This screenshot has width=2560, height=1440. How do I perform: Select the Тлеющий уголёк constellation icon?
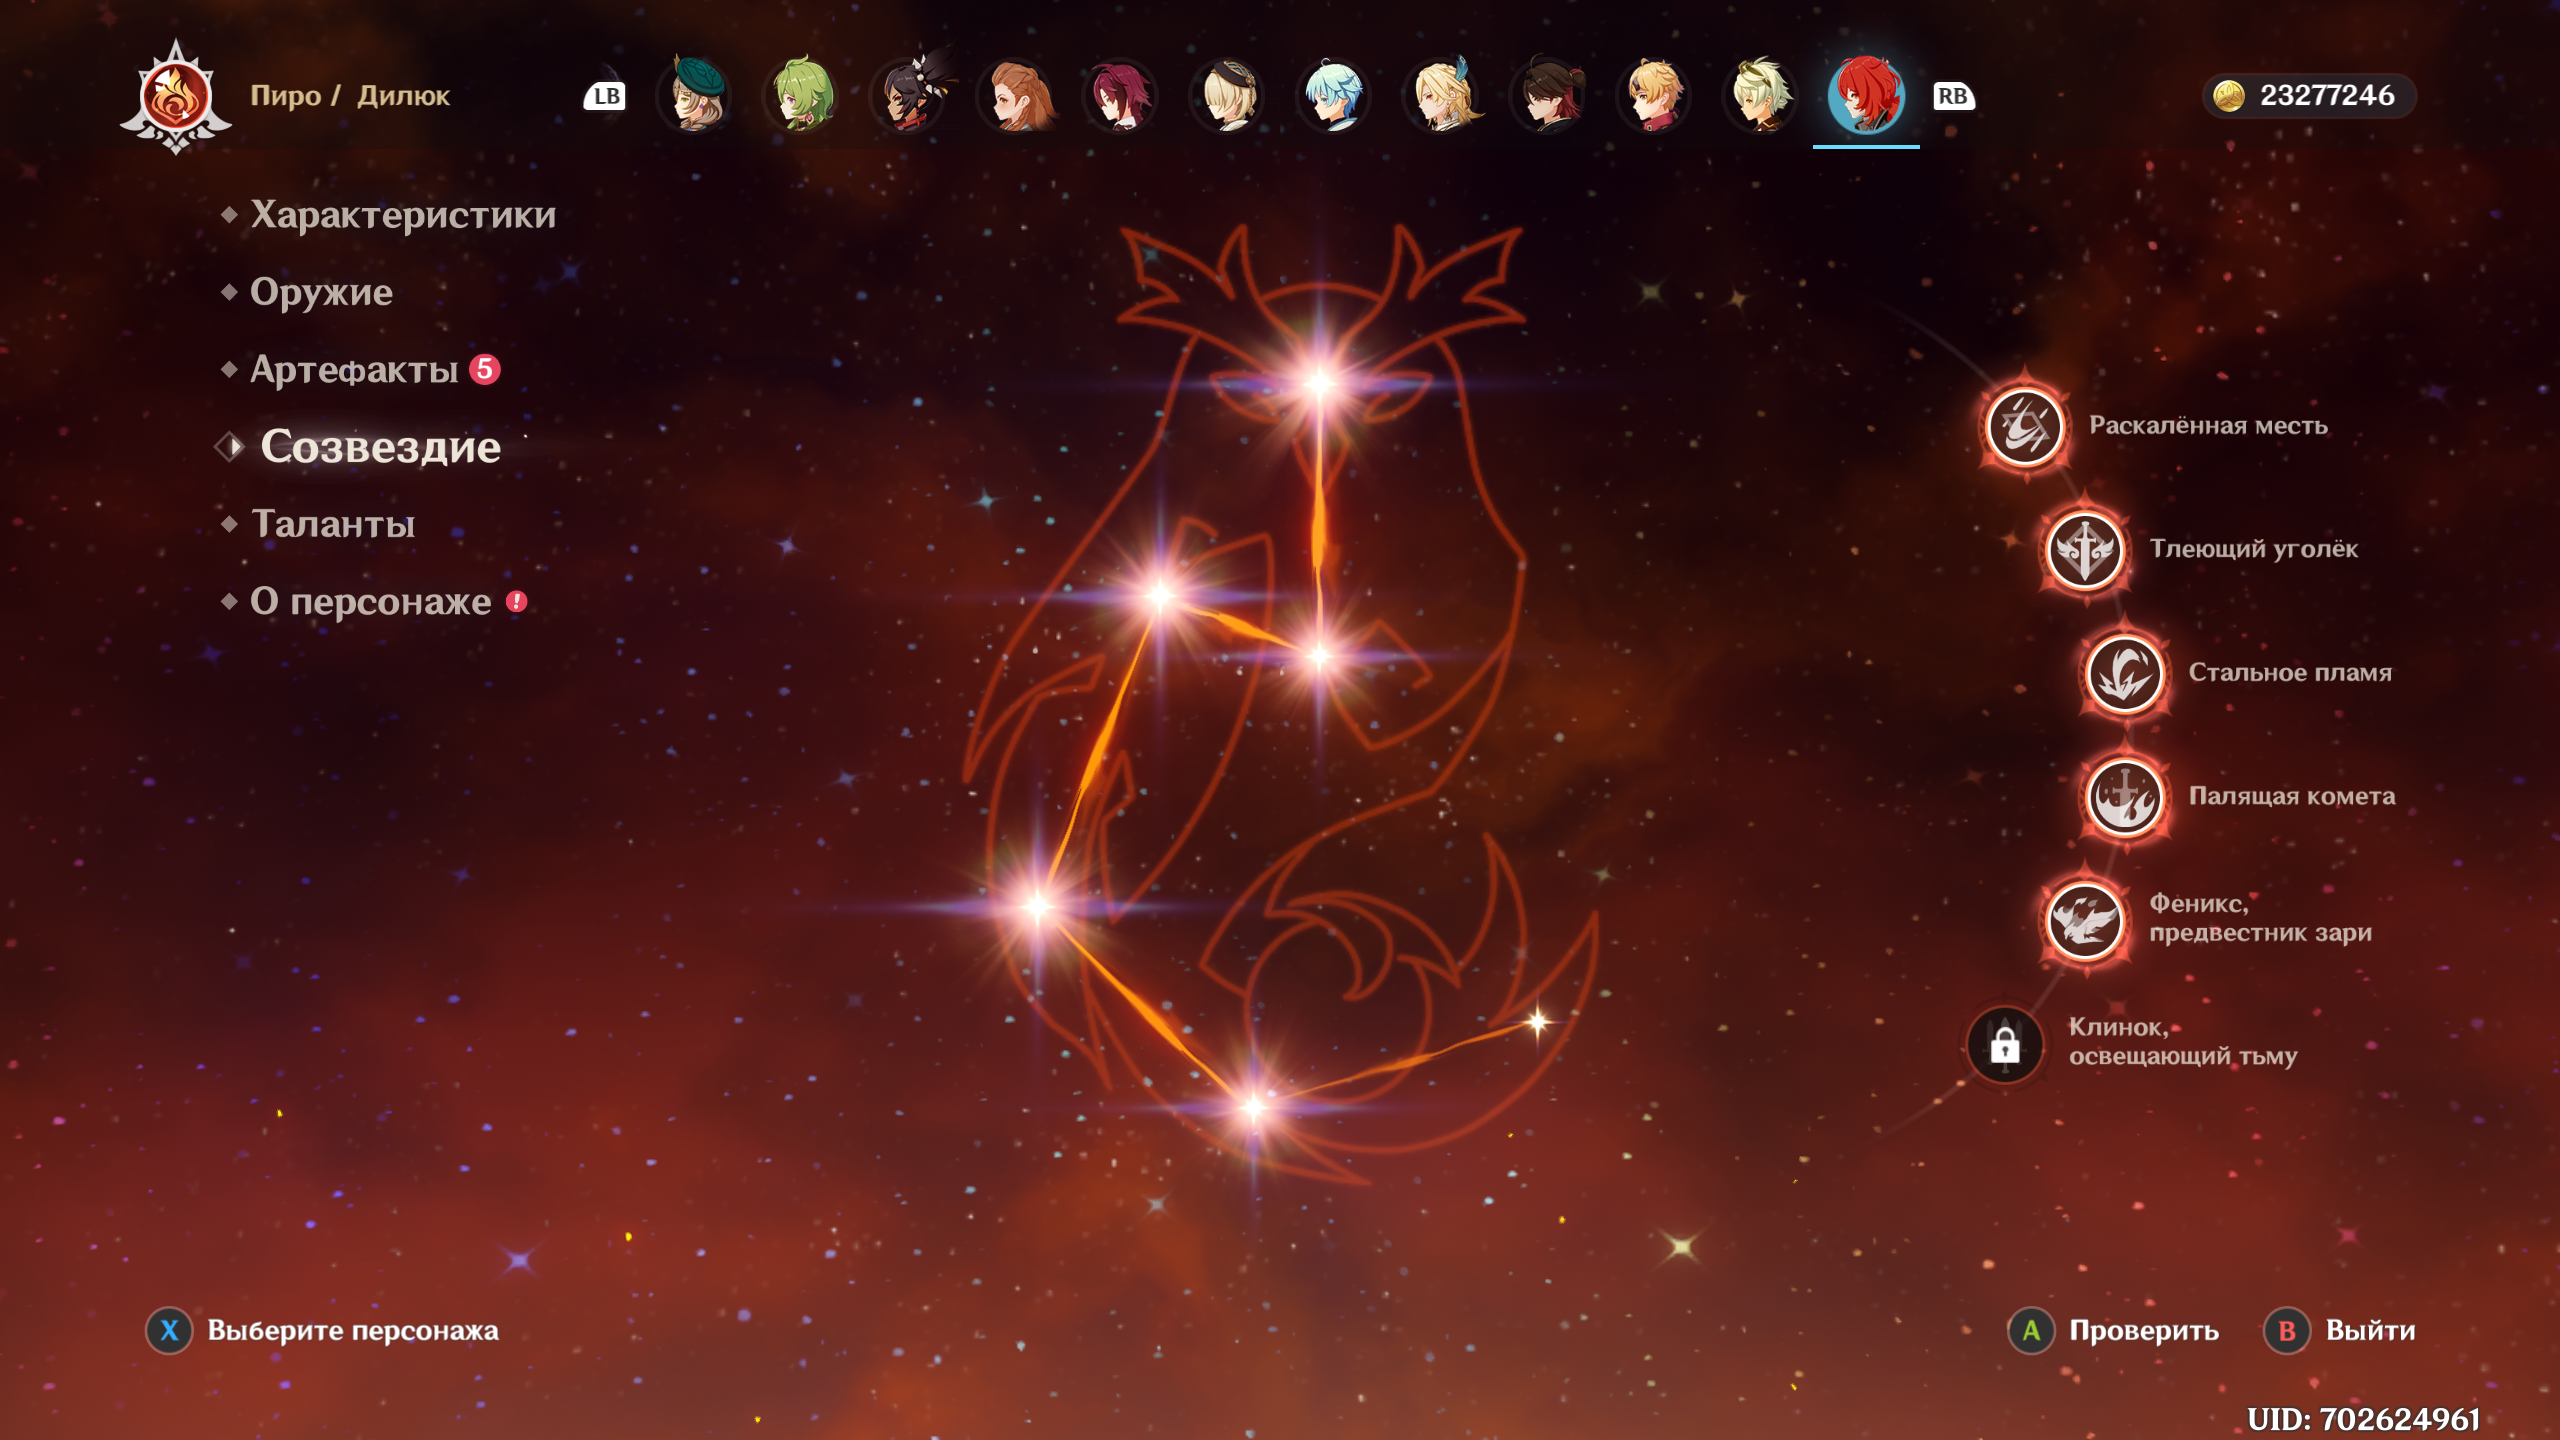pos(2085,550)
